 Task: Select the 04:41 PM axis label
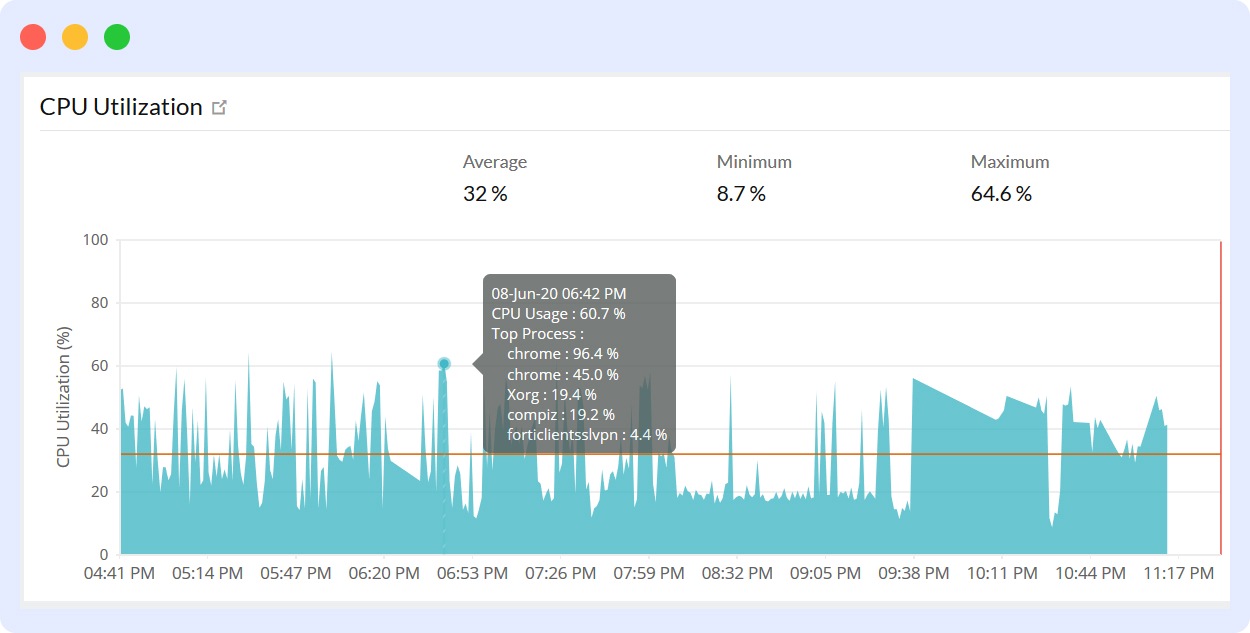[x=121, y=573]
